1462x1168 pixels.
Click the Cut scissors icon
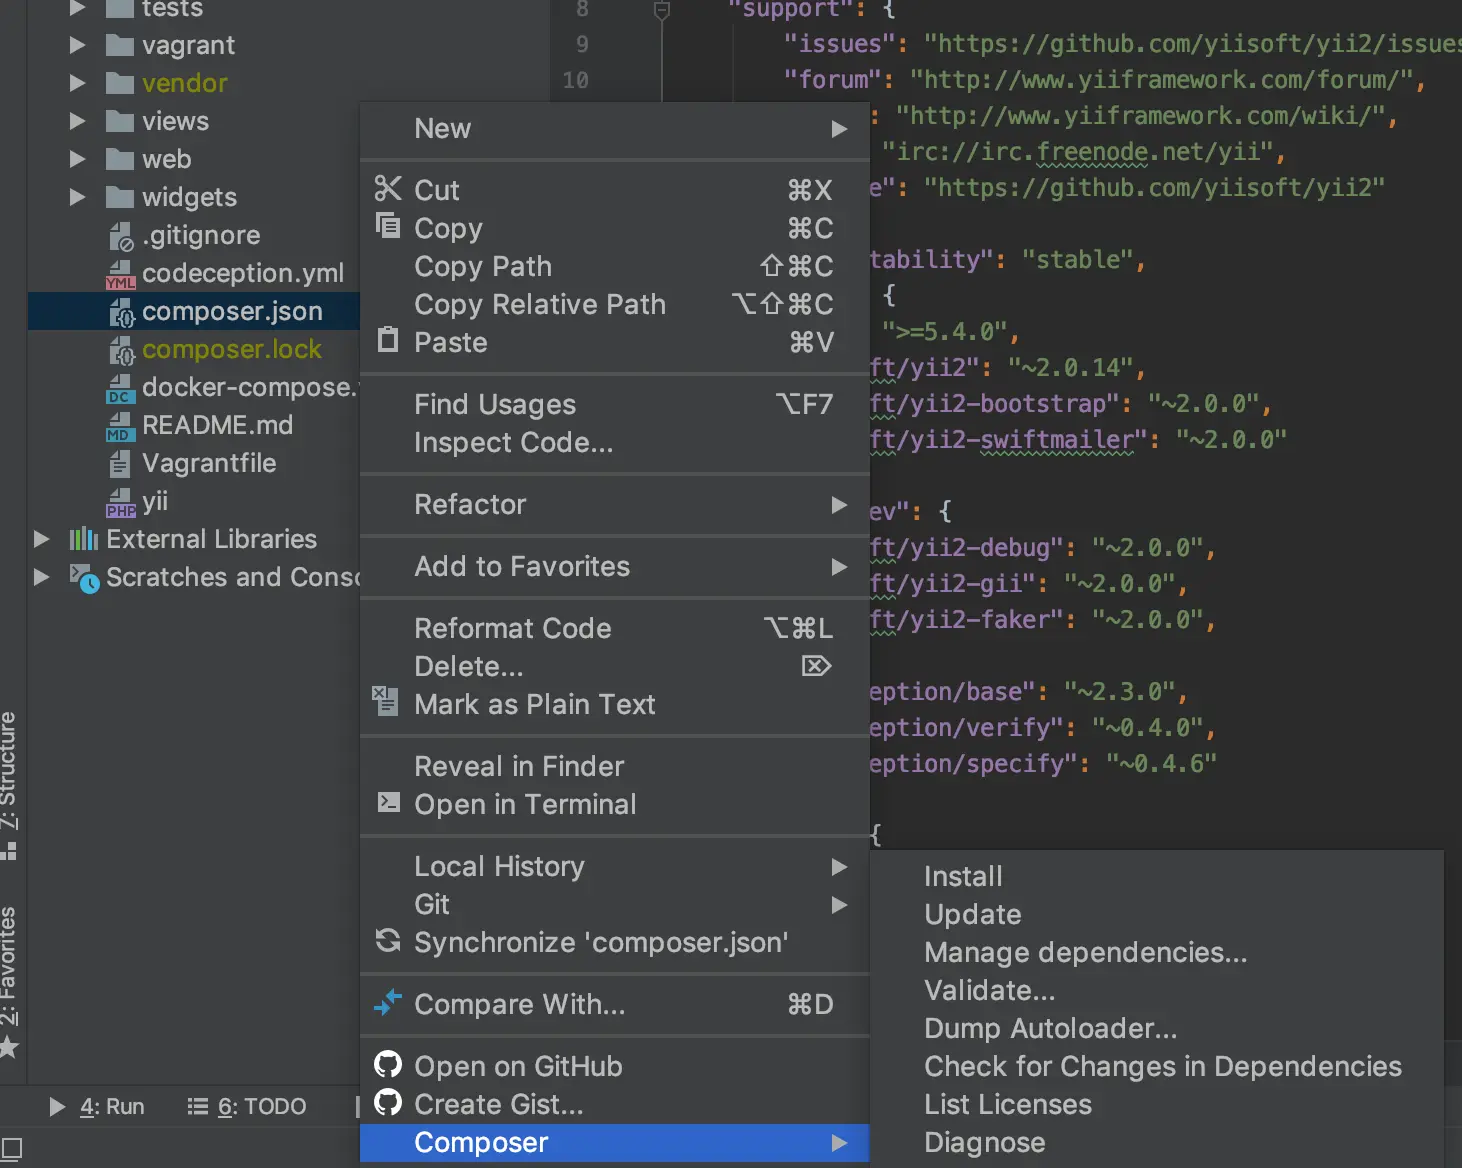tap(387, 188)
